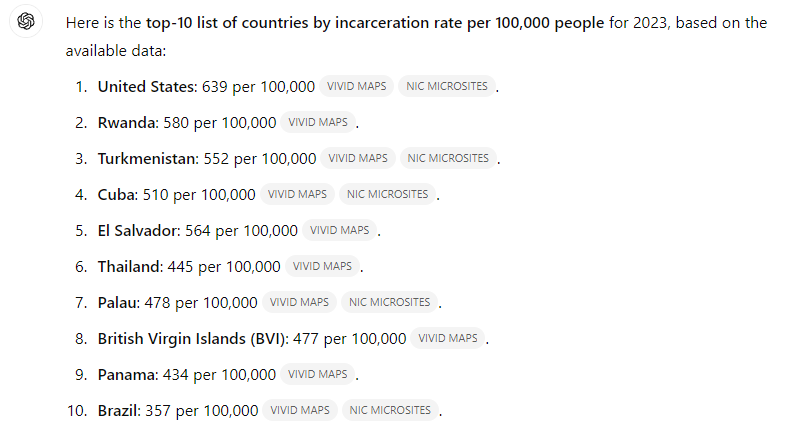Click the bold top-10 list heading text

click(x=375, y=23)
